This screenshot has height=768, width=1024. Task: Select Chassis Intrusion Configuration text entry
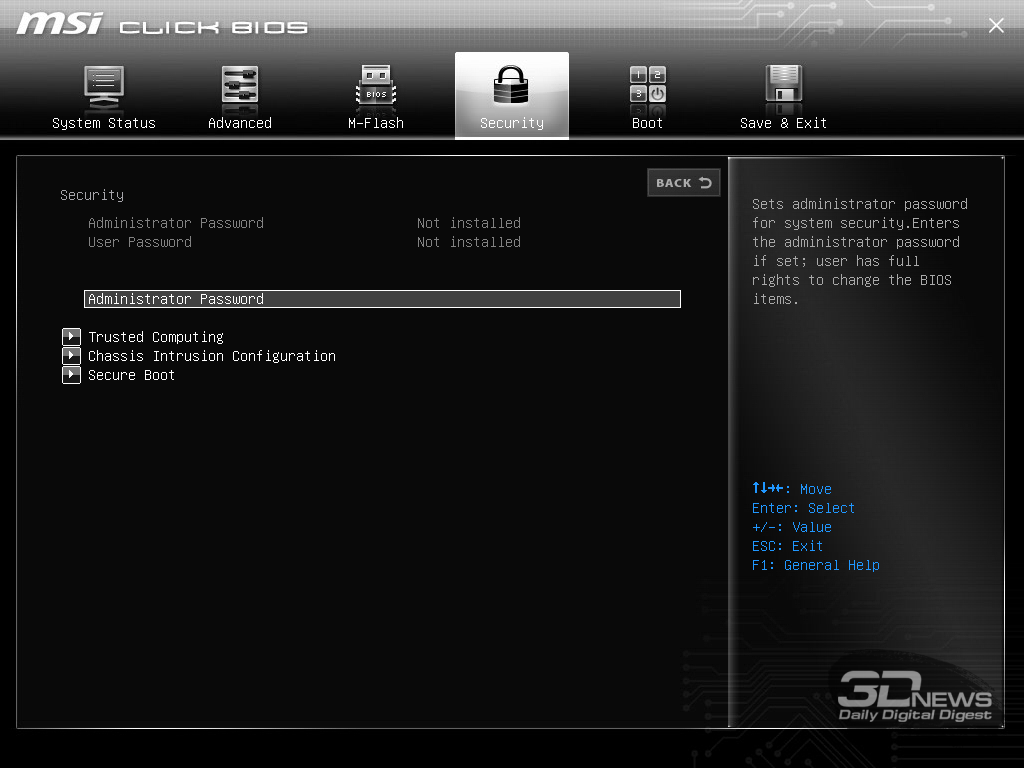212,356
